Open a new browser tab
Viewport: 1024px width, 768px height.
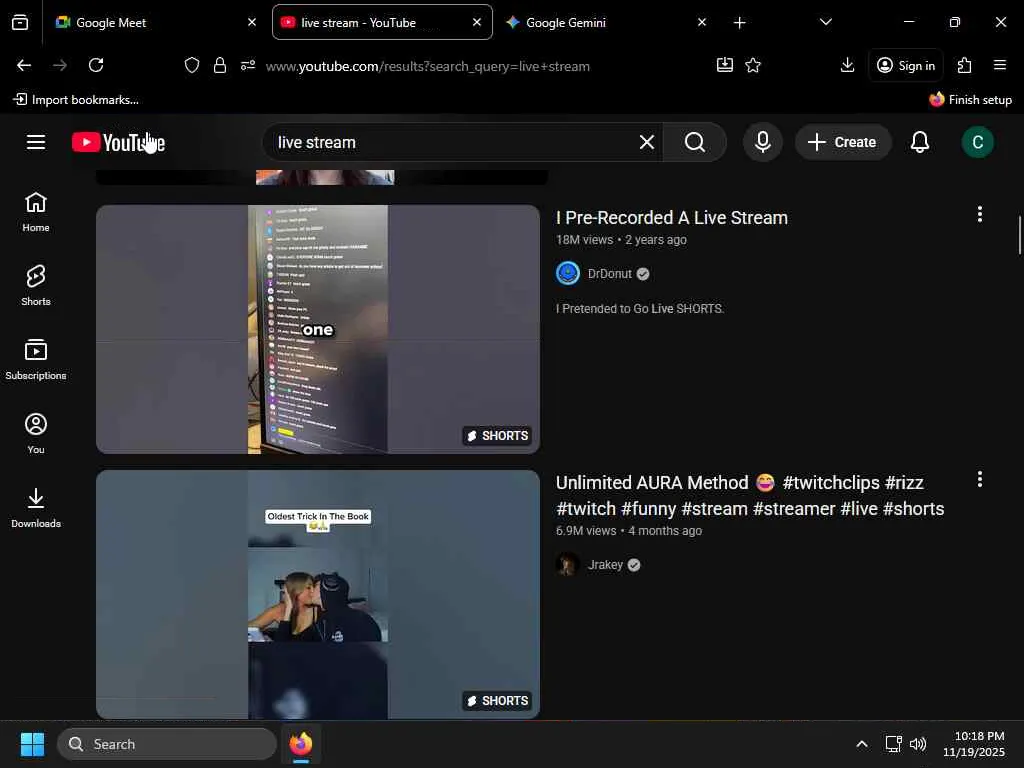(x=739, y=23)
